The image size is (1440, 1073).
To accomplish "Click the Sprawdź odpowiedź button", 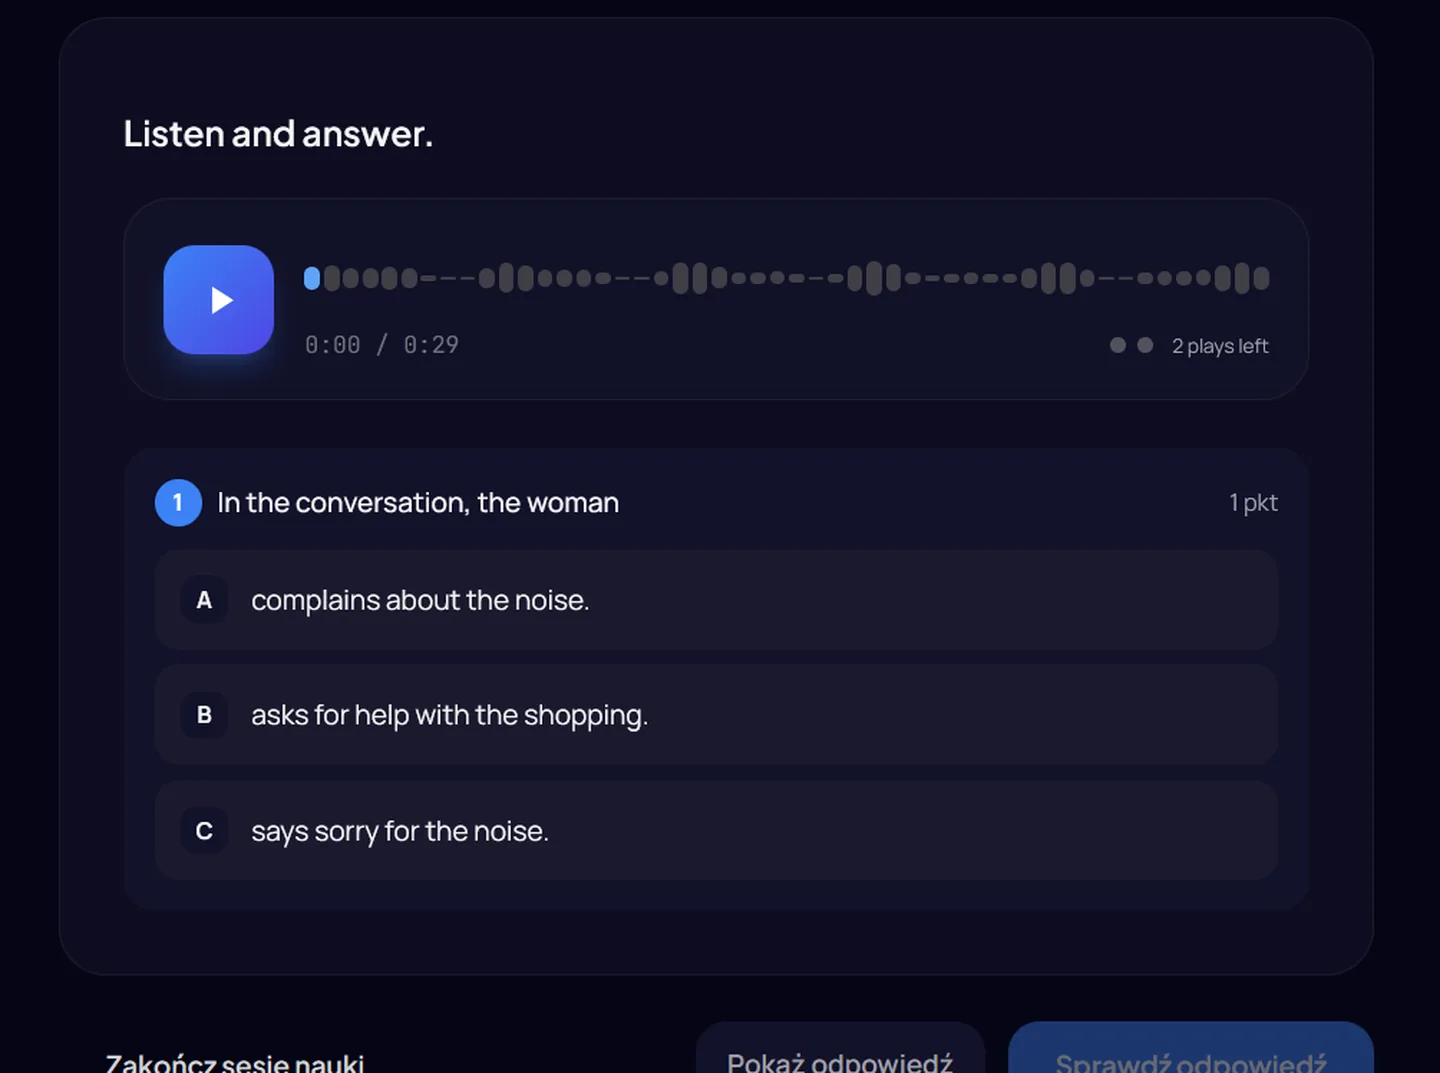I will click(x=1191, y=1050).
